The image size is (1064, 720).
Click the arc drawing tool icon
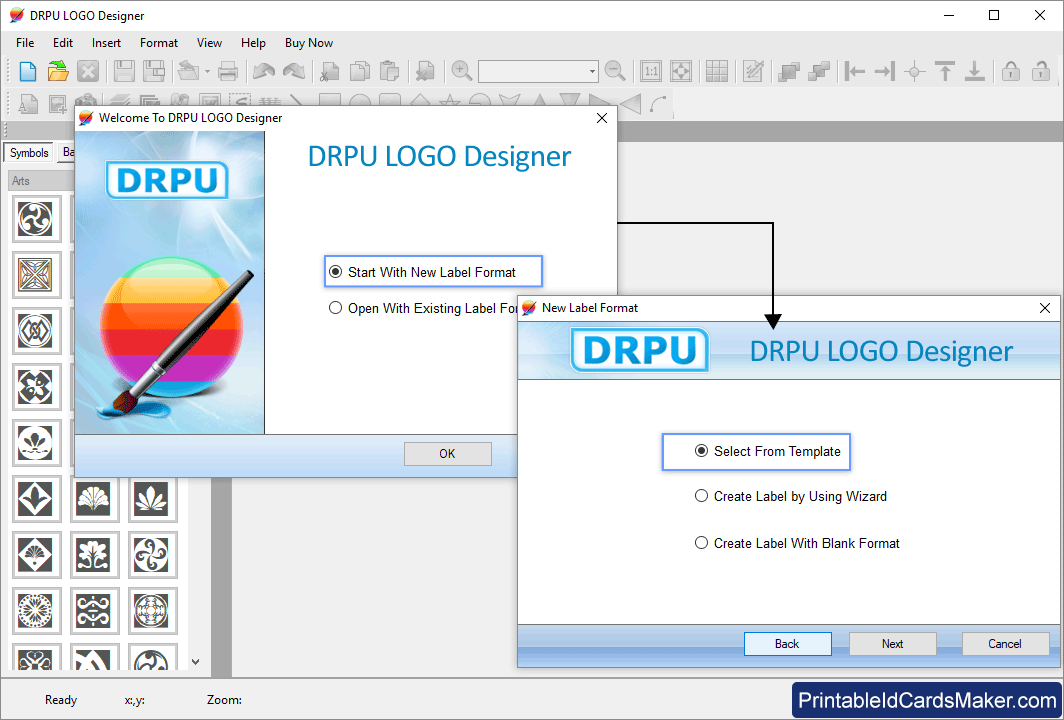pos(658,104)
